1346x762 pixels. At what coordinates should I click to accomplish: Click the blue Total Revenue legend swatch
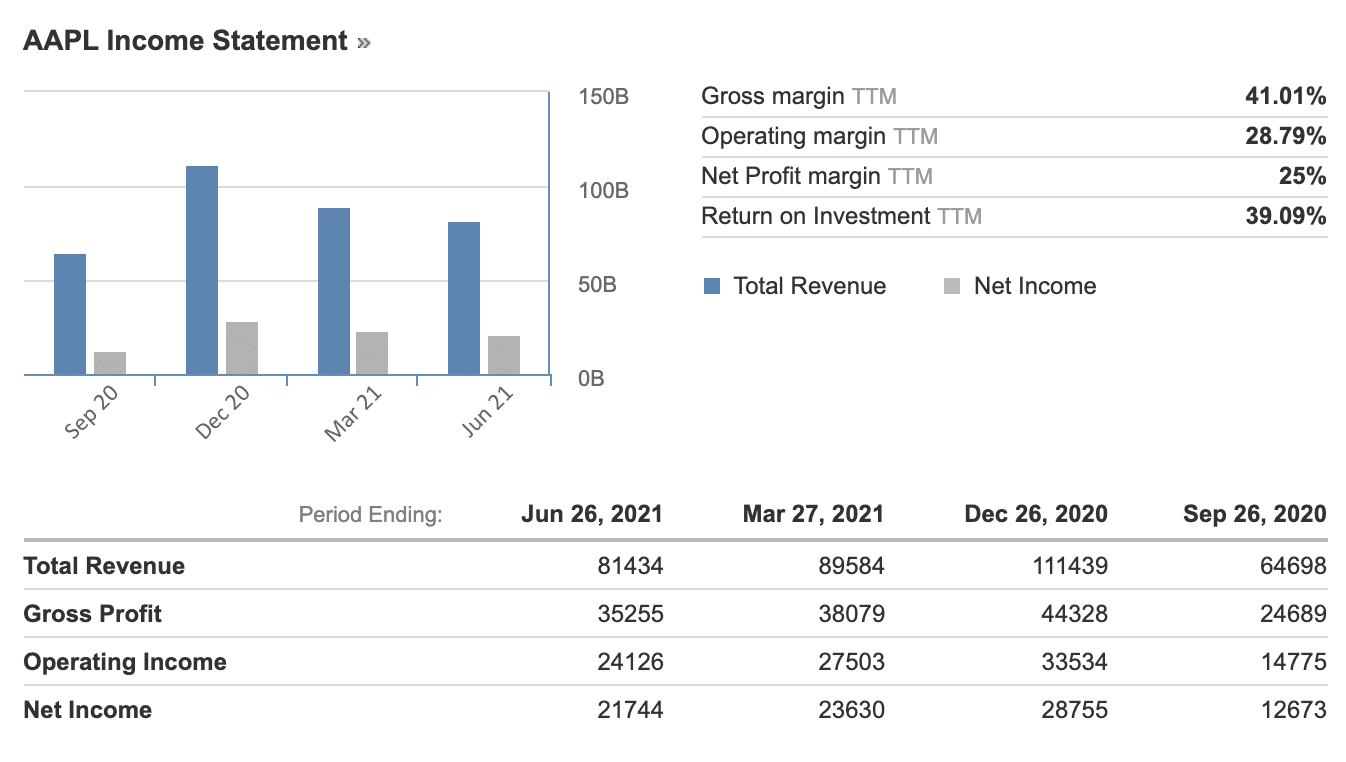712,286
